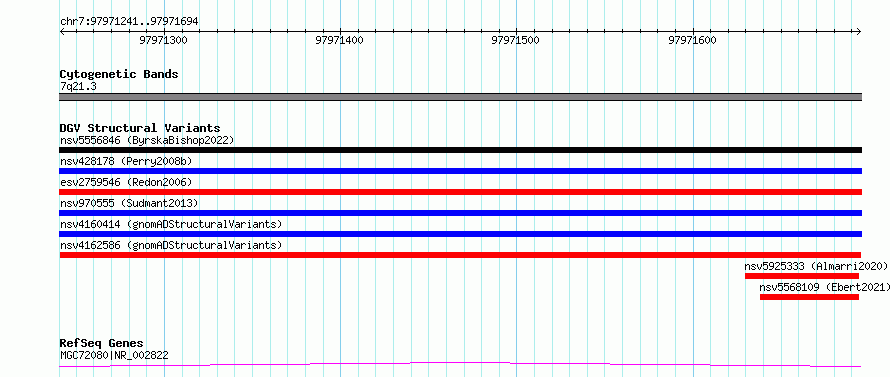The height and width of the screenshot is (377, 890).
Task: Click the 97971500 ruler tick label
Action: coord(516,41)
